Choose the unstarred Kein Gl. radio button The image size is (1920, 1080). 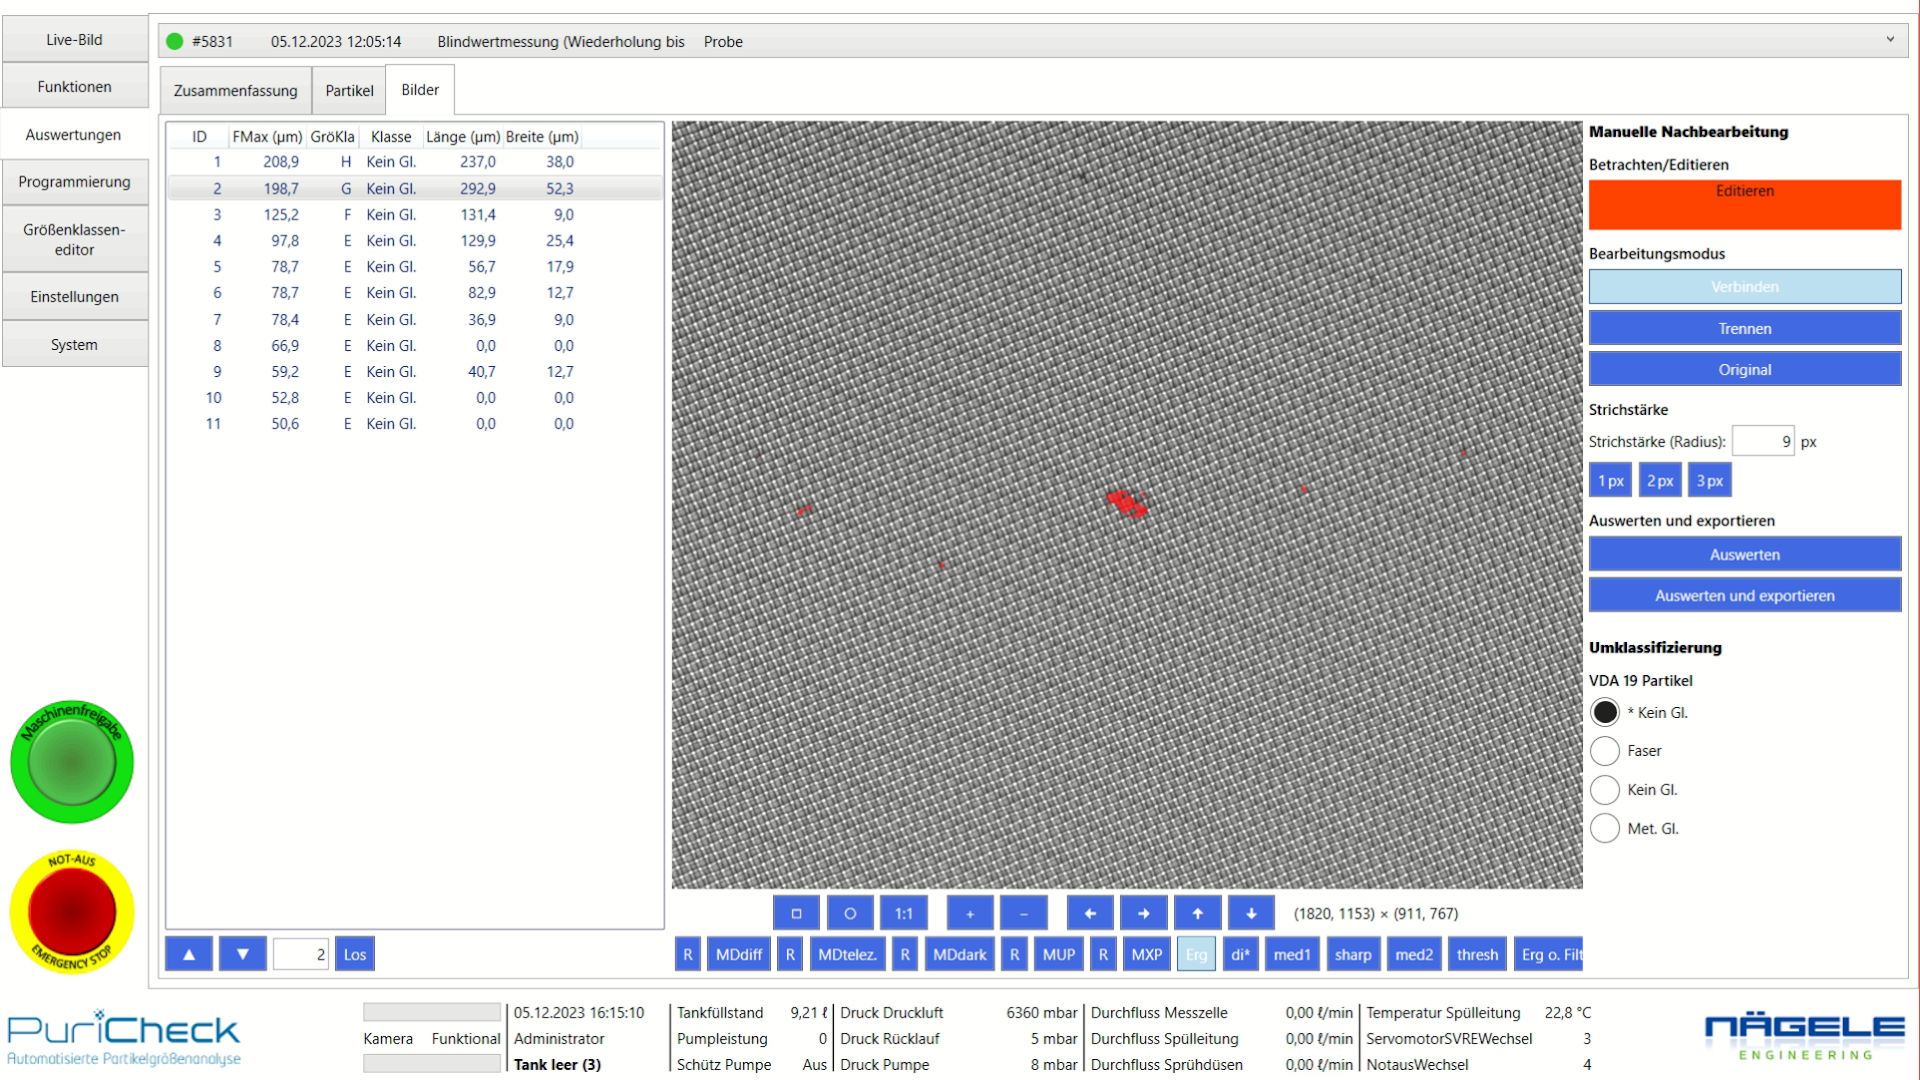[1605, 790]
